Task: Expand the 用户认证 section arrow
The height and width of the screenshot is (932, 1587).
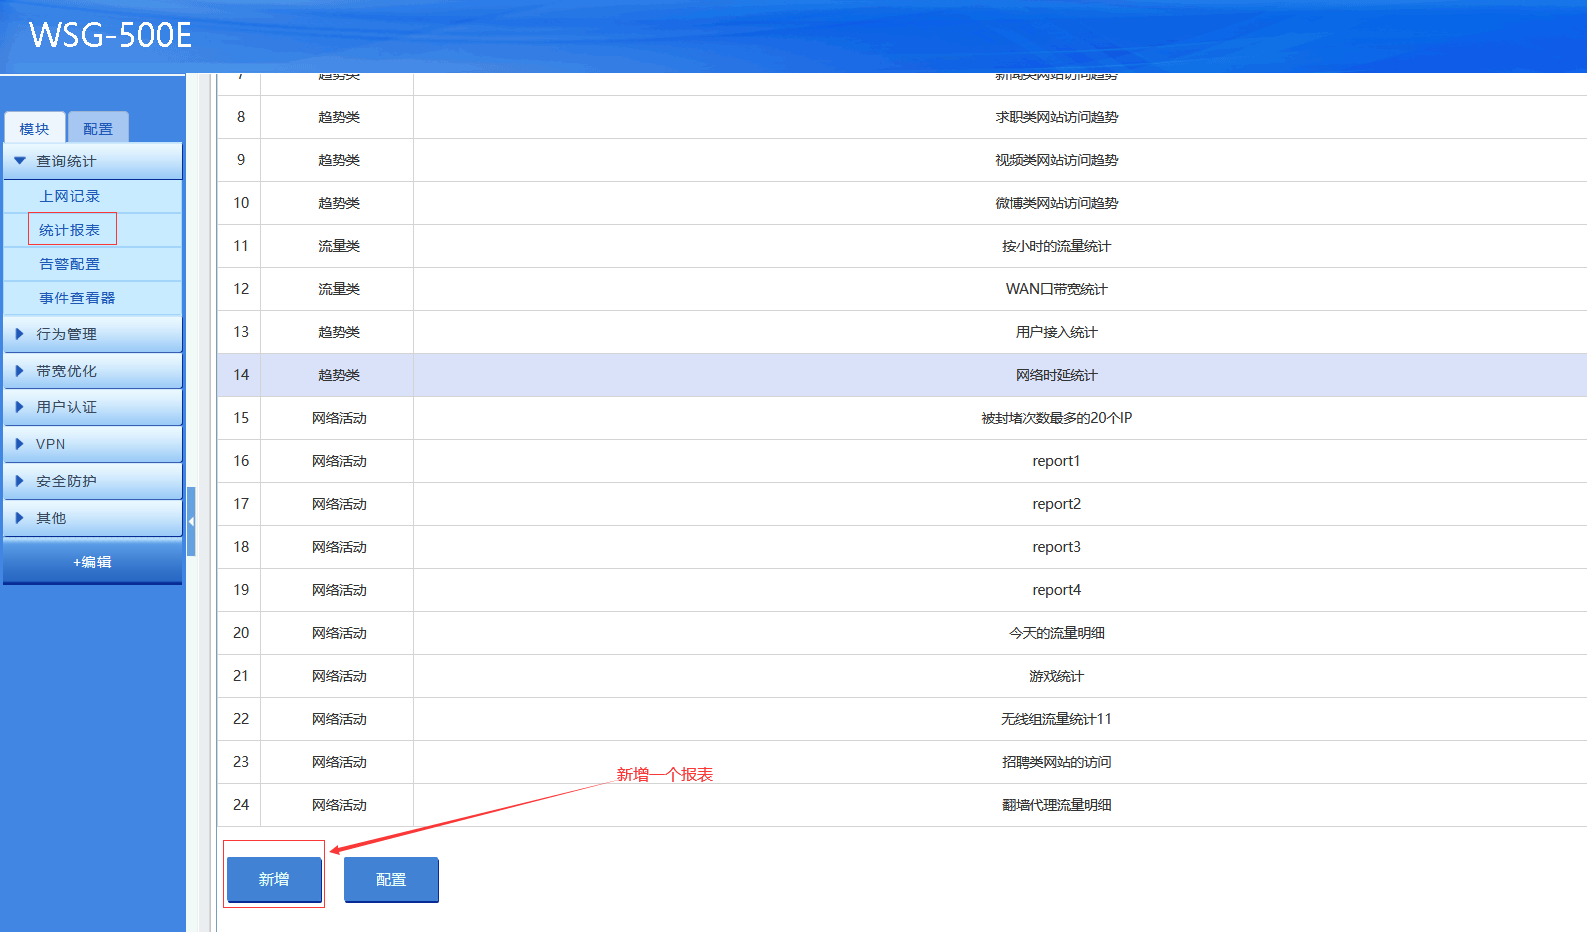Action: pyautogui.click(x=19, y=407)
